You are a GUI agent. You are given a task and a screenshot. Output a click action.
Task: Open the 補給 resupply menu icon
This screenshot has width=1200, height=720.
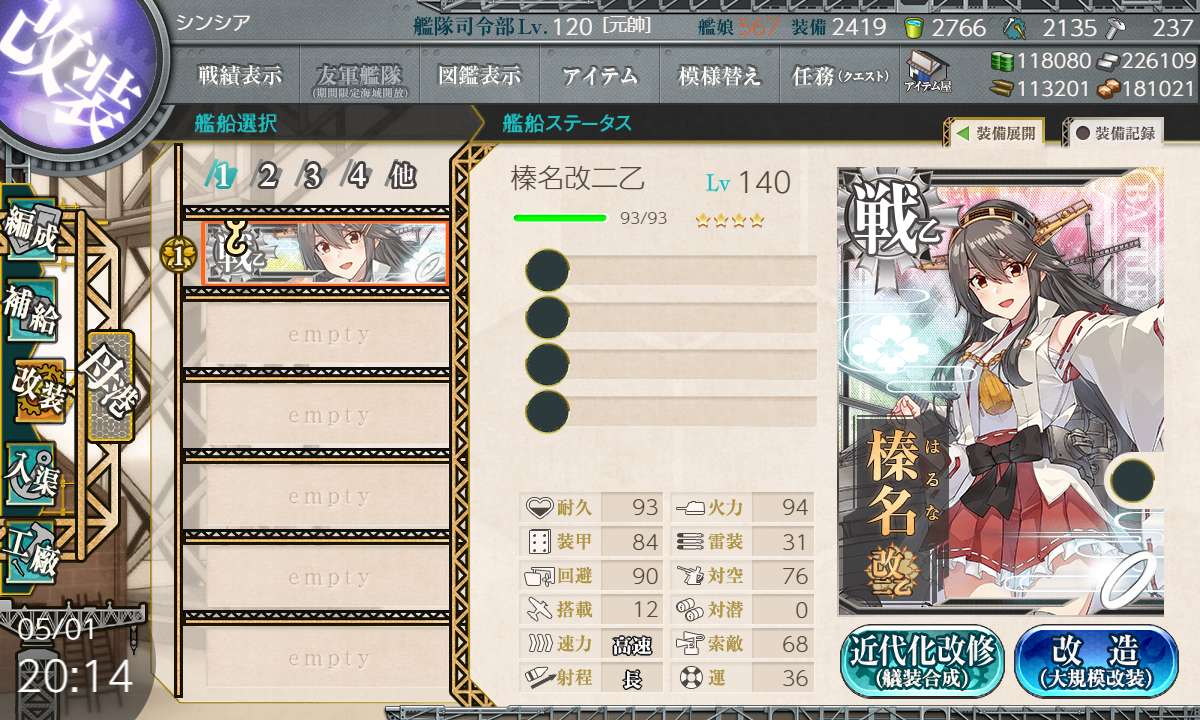click(30, 312)
